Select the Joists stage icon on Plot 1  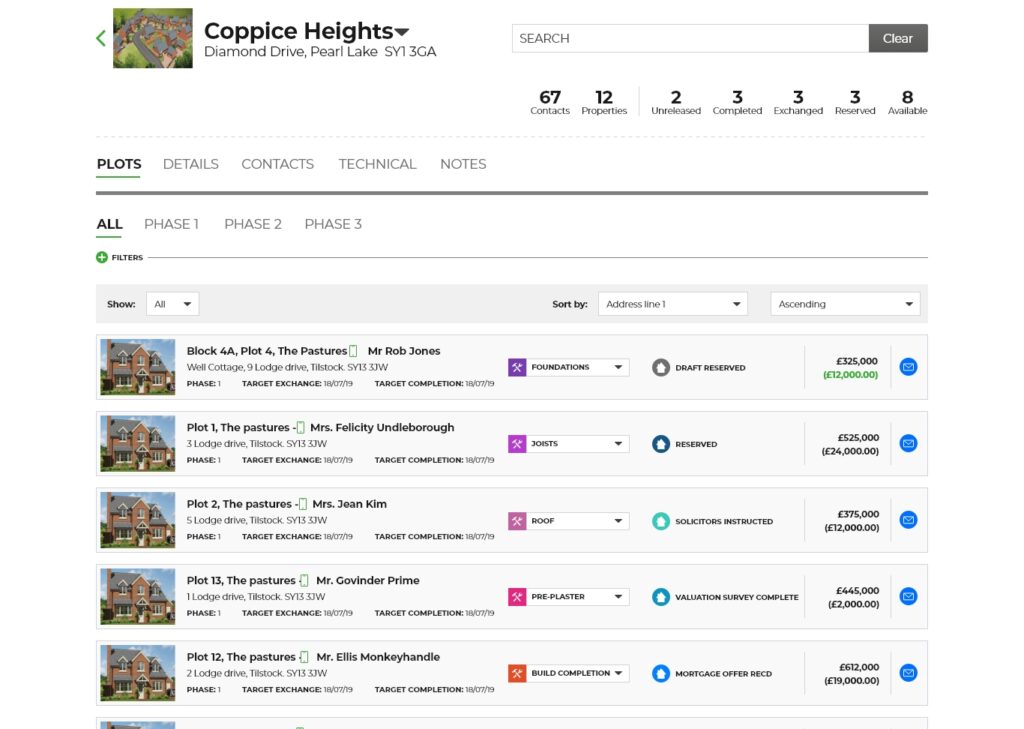tap(516, 443)
